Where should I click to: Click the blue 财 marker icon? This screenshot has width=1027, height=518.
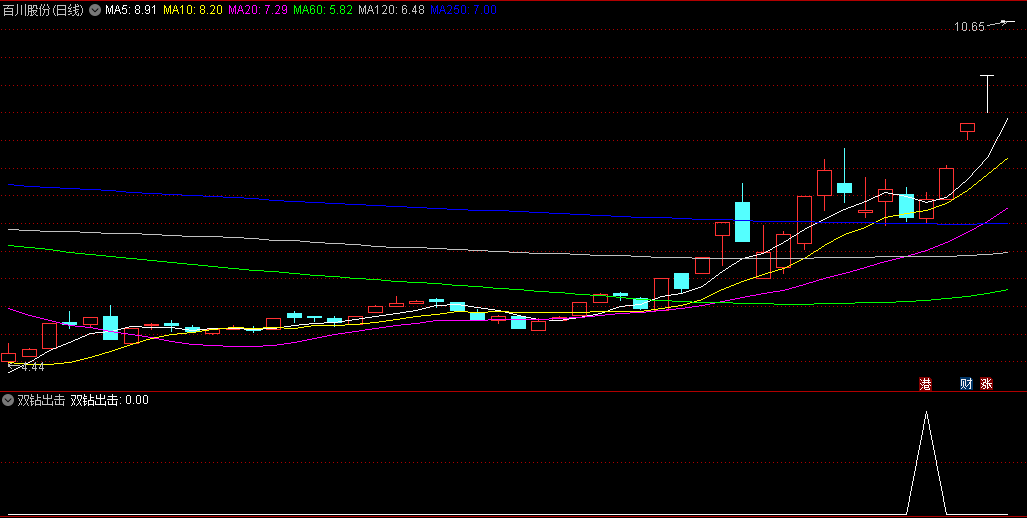coord(966,384)
